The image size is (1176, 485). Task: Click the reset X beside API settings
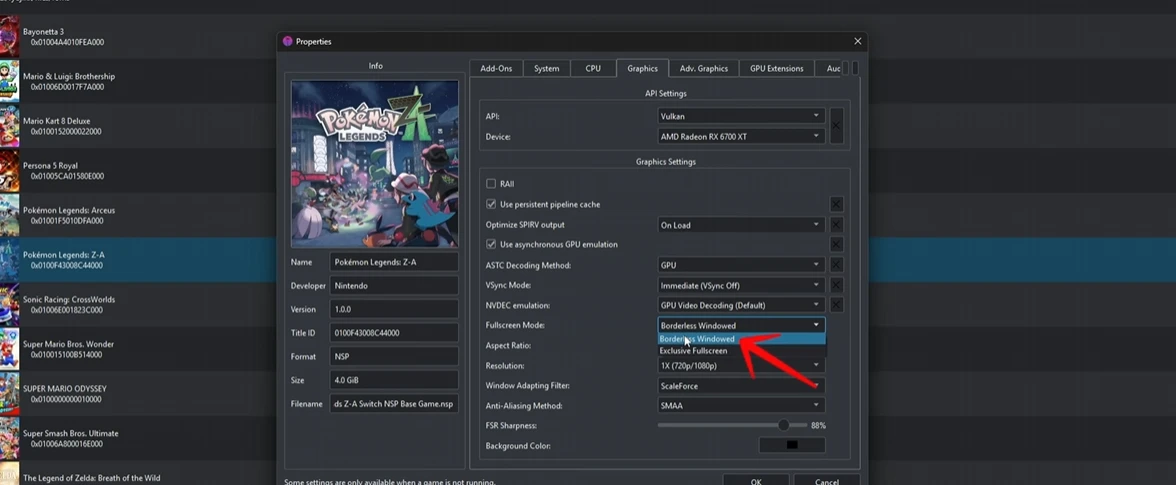[x=836, y=126]
